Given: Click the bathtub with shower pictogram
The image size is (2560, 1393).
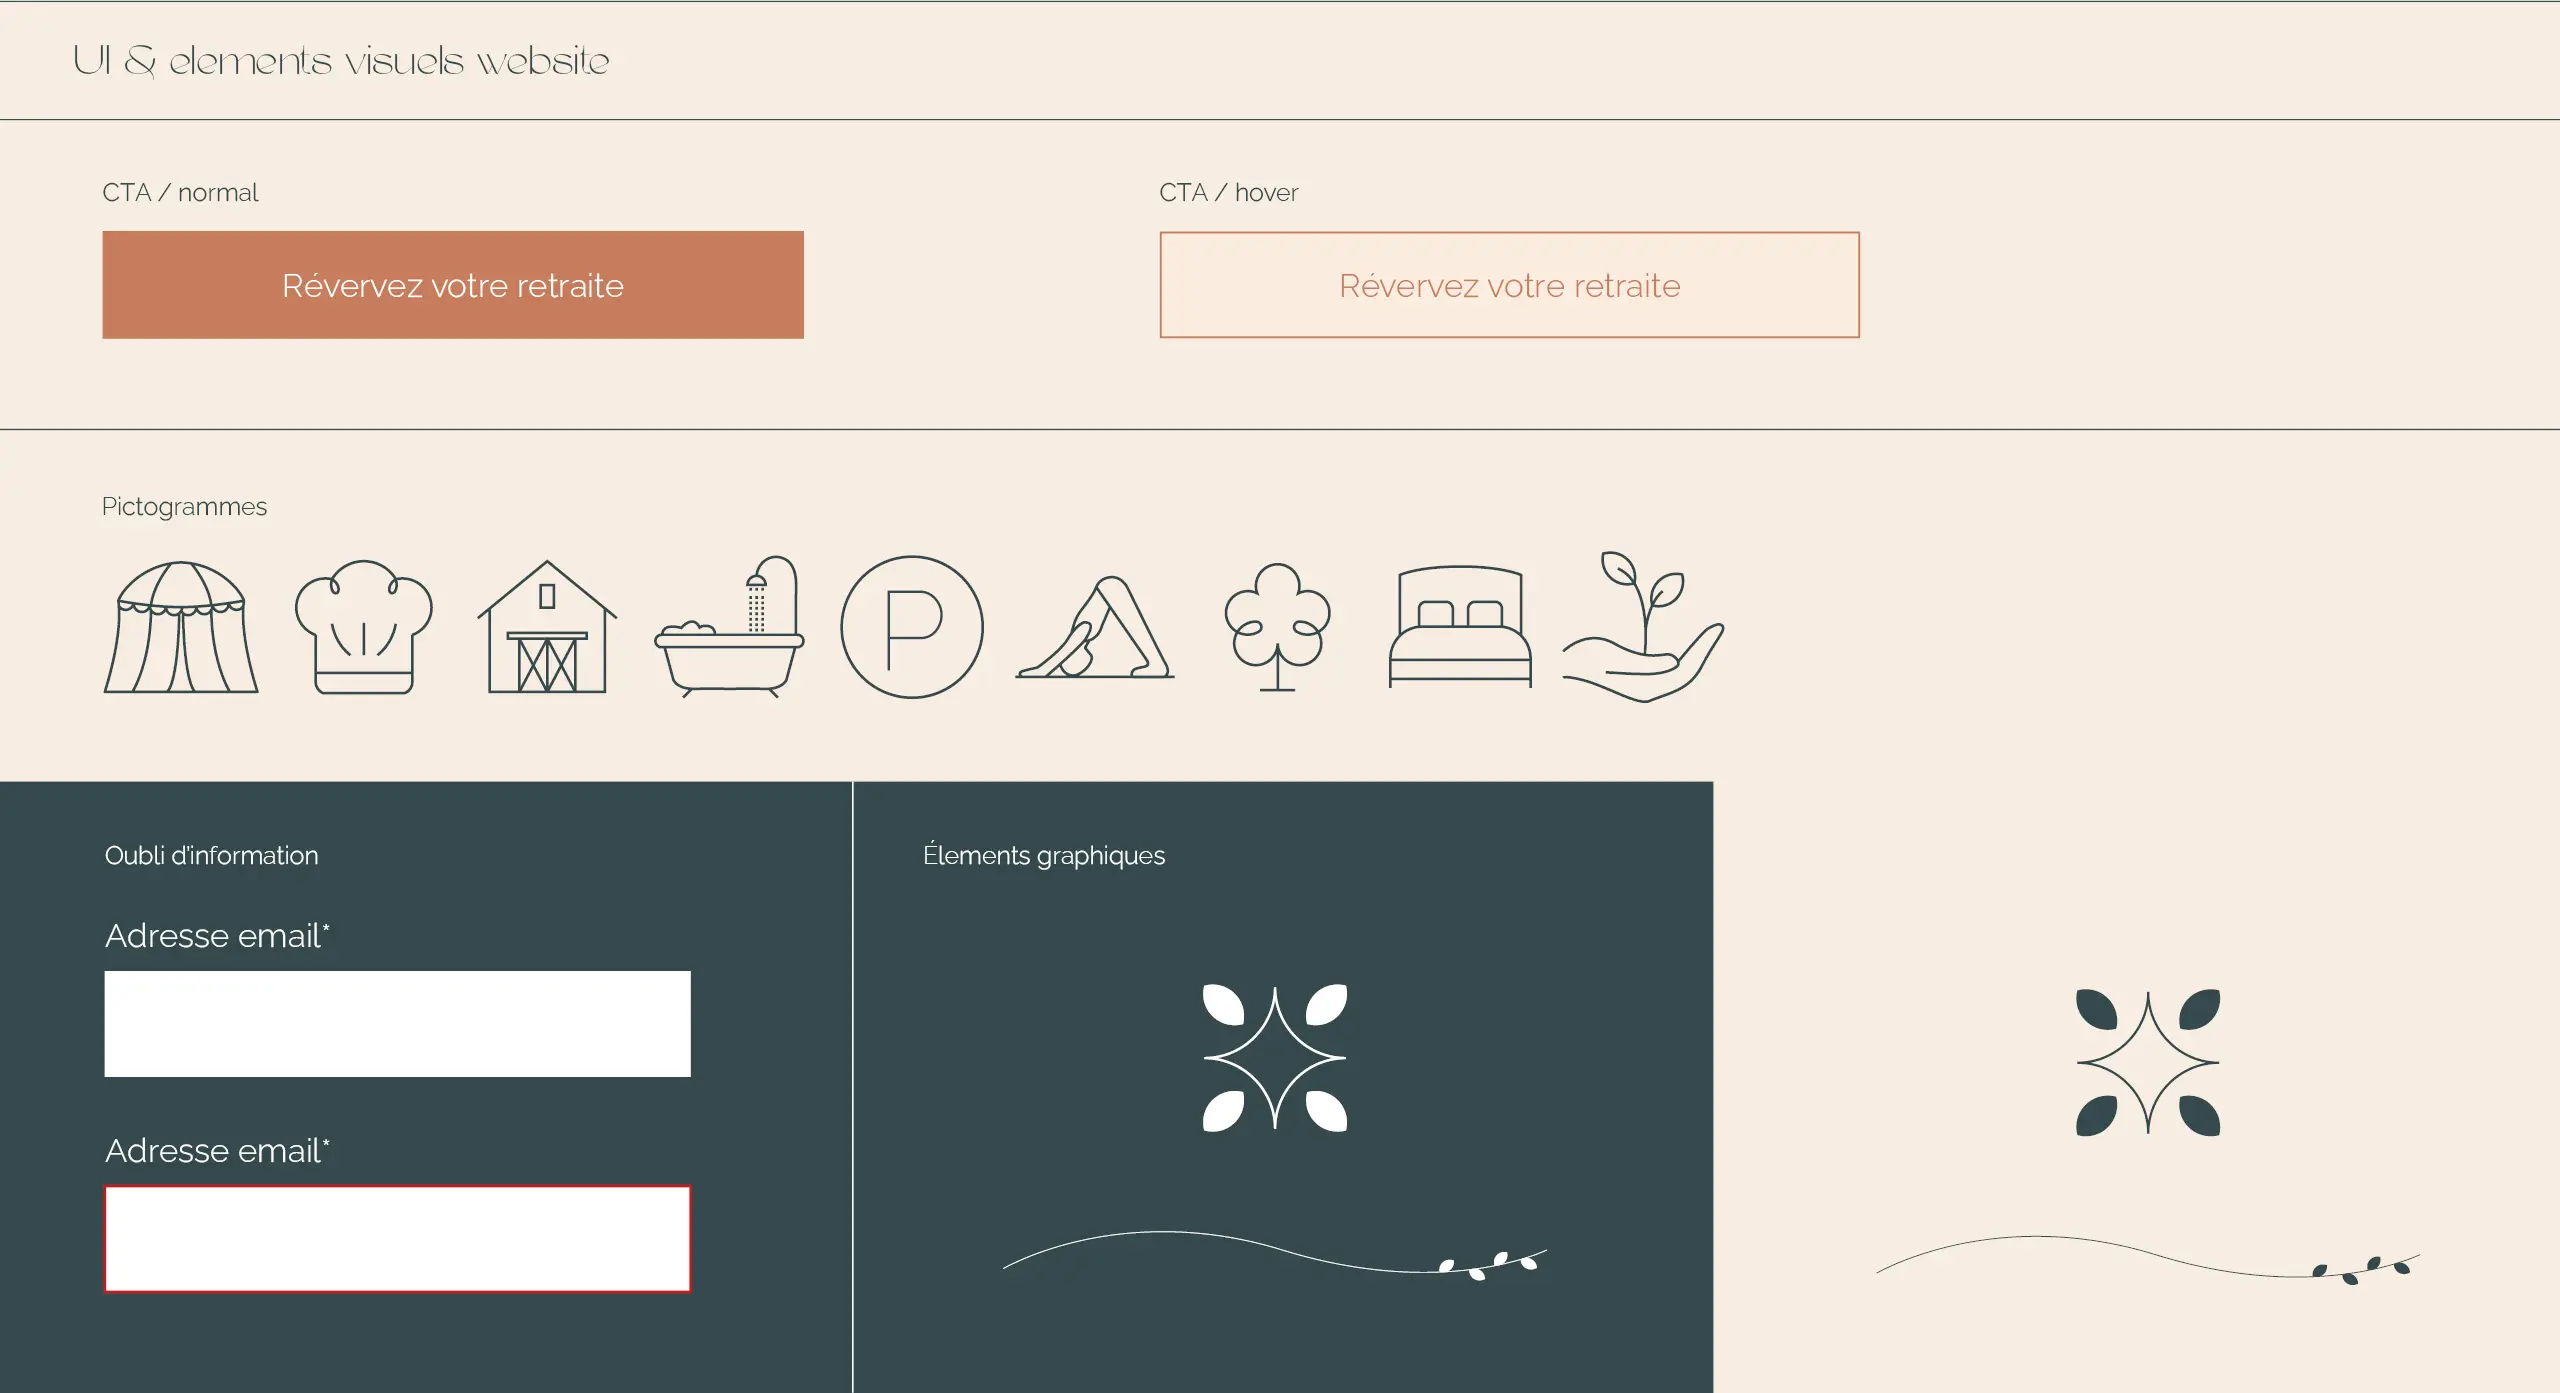Looking at the screenshot, I should 729,627.
